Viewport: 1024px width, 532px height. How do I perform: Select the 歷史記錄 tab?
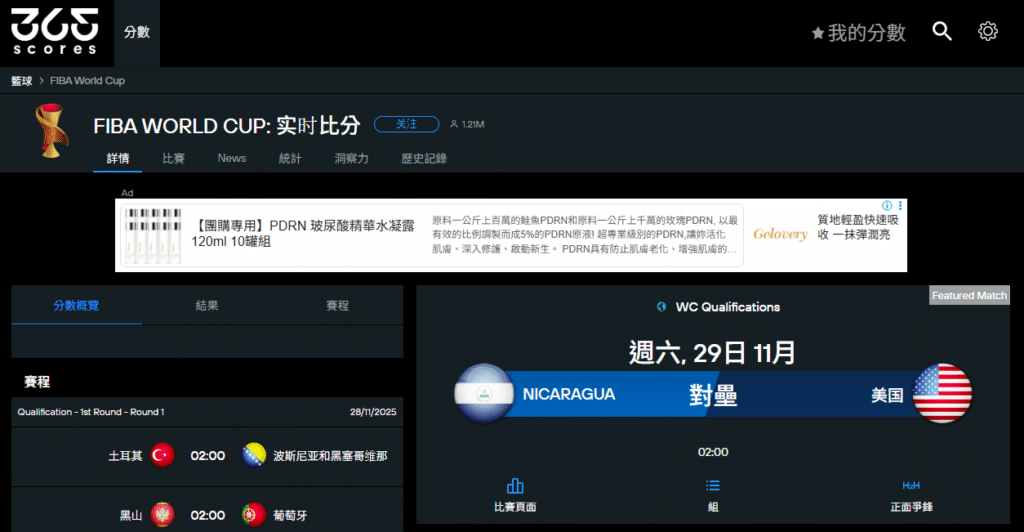coord(424,158)
